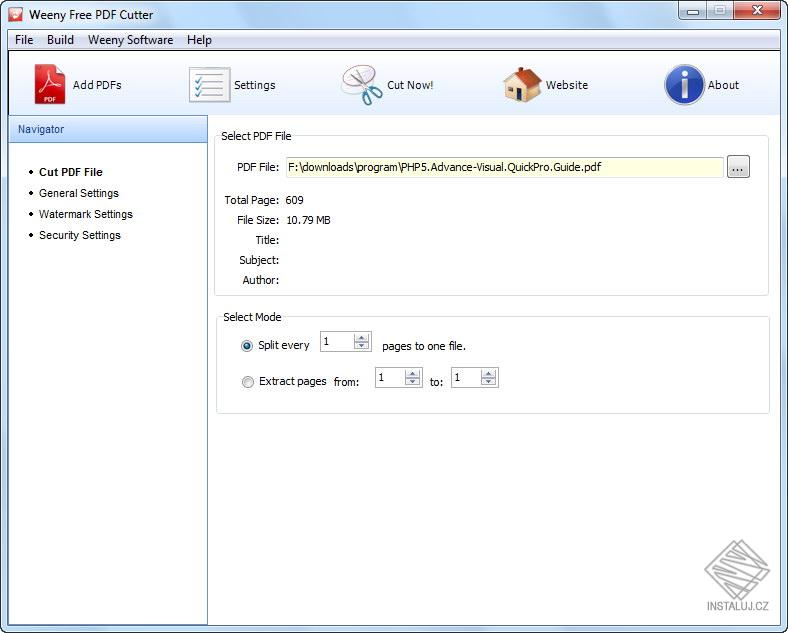Click the Cut Now! label text
Viewport: 788px width, 633px height.
pyautogui.click(x=410, y=85)
